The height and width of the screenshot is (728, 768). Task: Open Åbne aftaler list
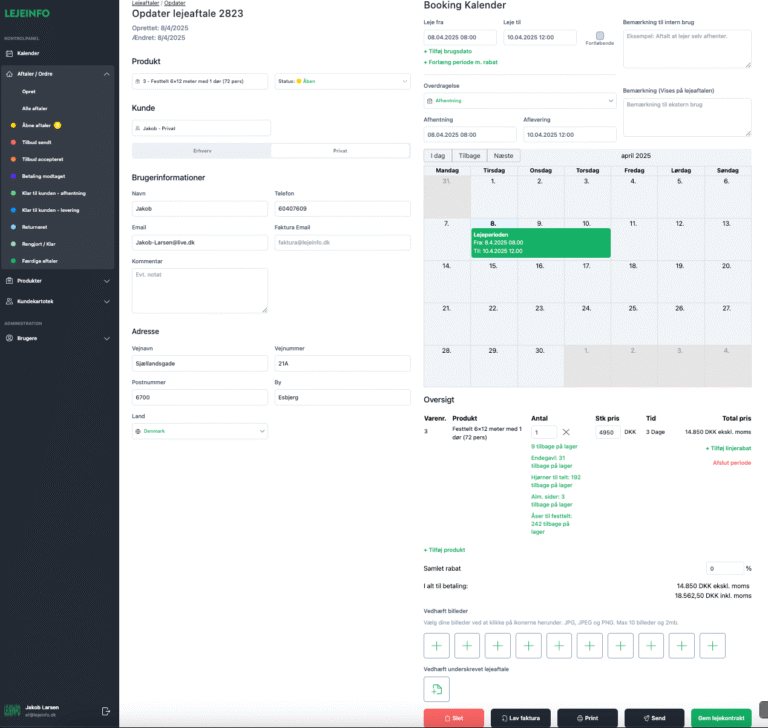tap(36, 125)
